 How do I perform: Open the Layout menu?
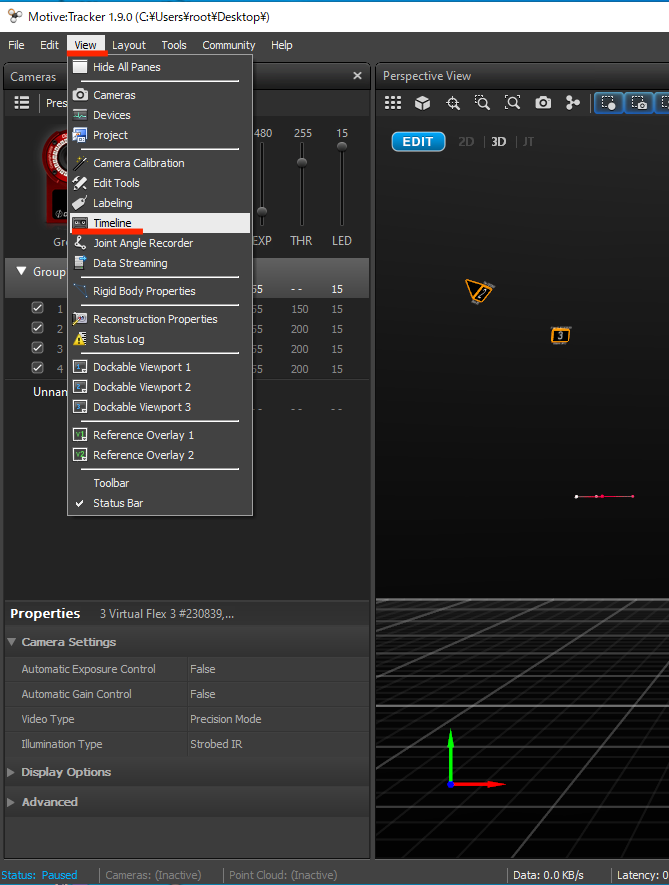point(129,45)
